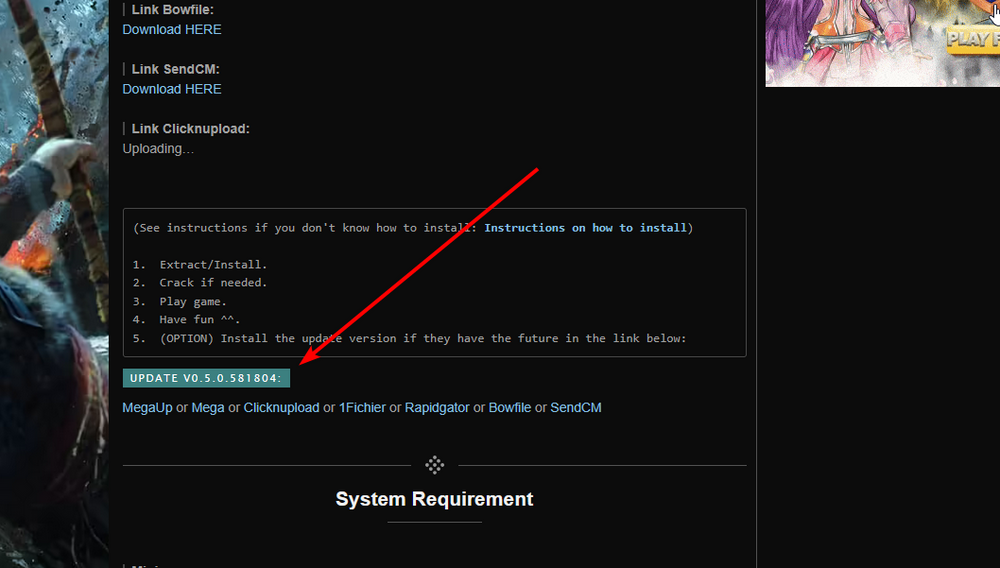Screen dimensions: 1000x568
Task: Open the MegaUp update mirror link
Action: [147, 408]
